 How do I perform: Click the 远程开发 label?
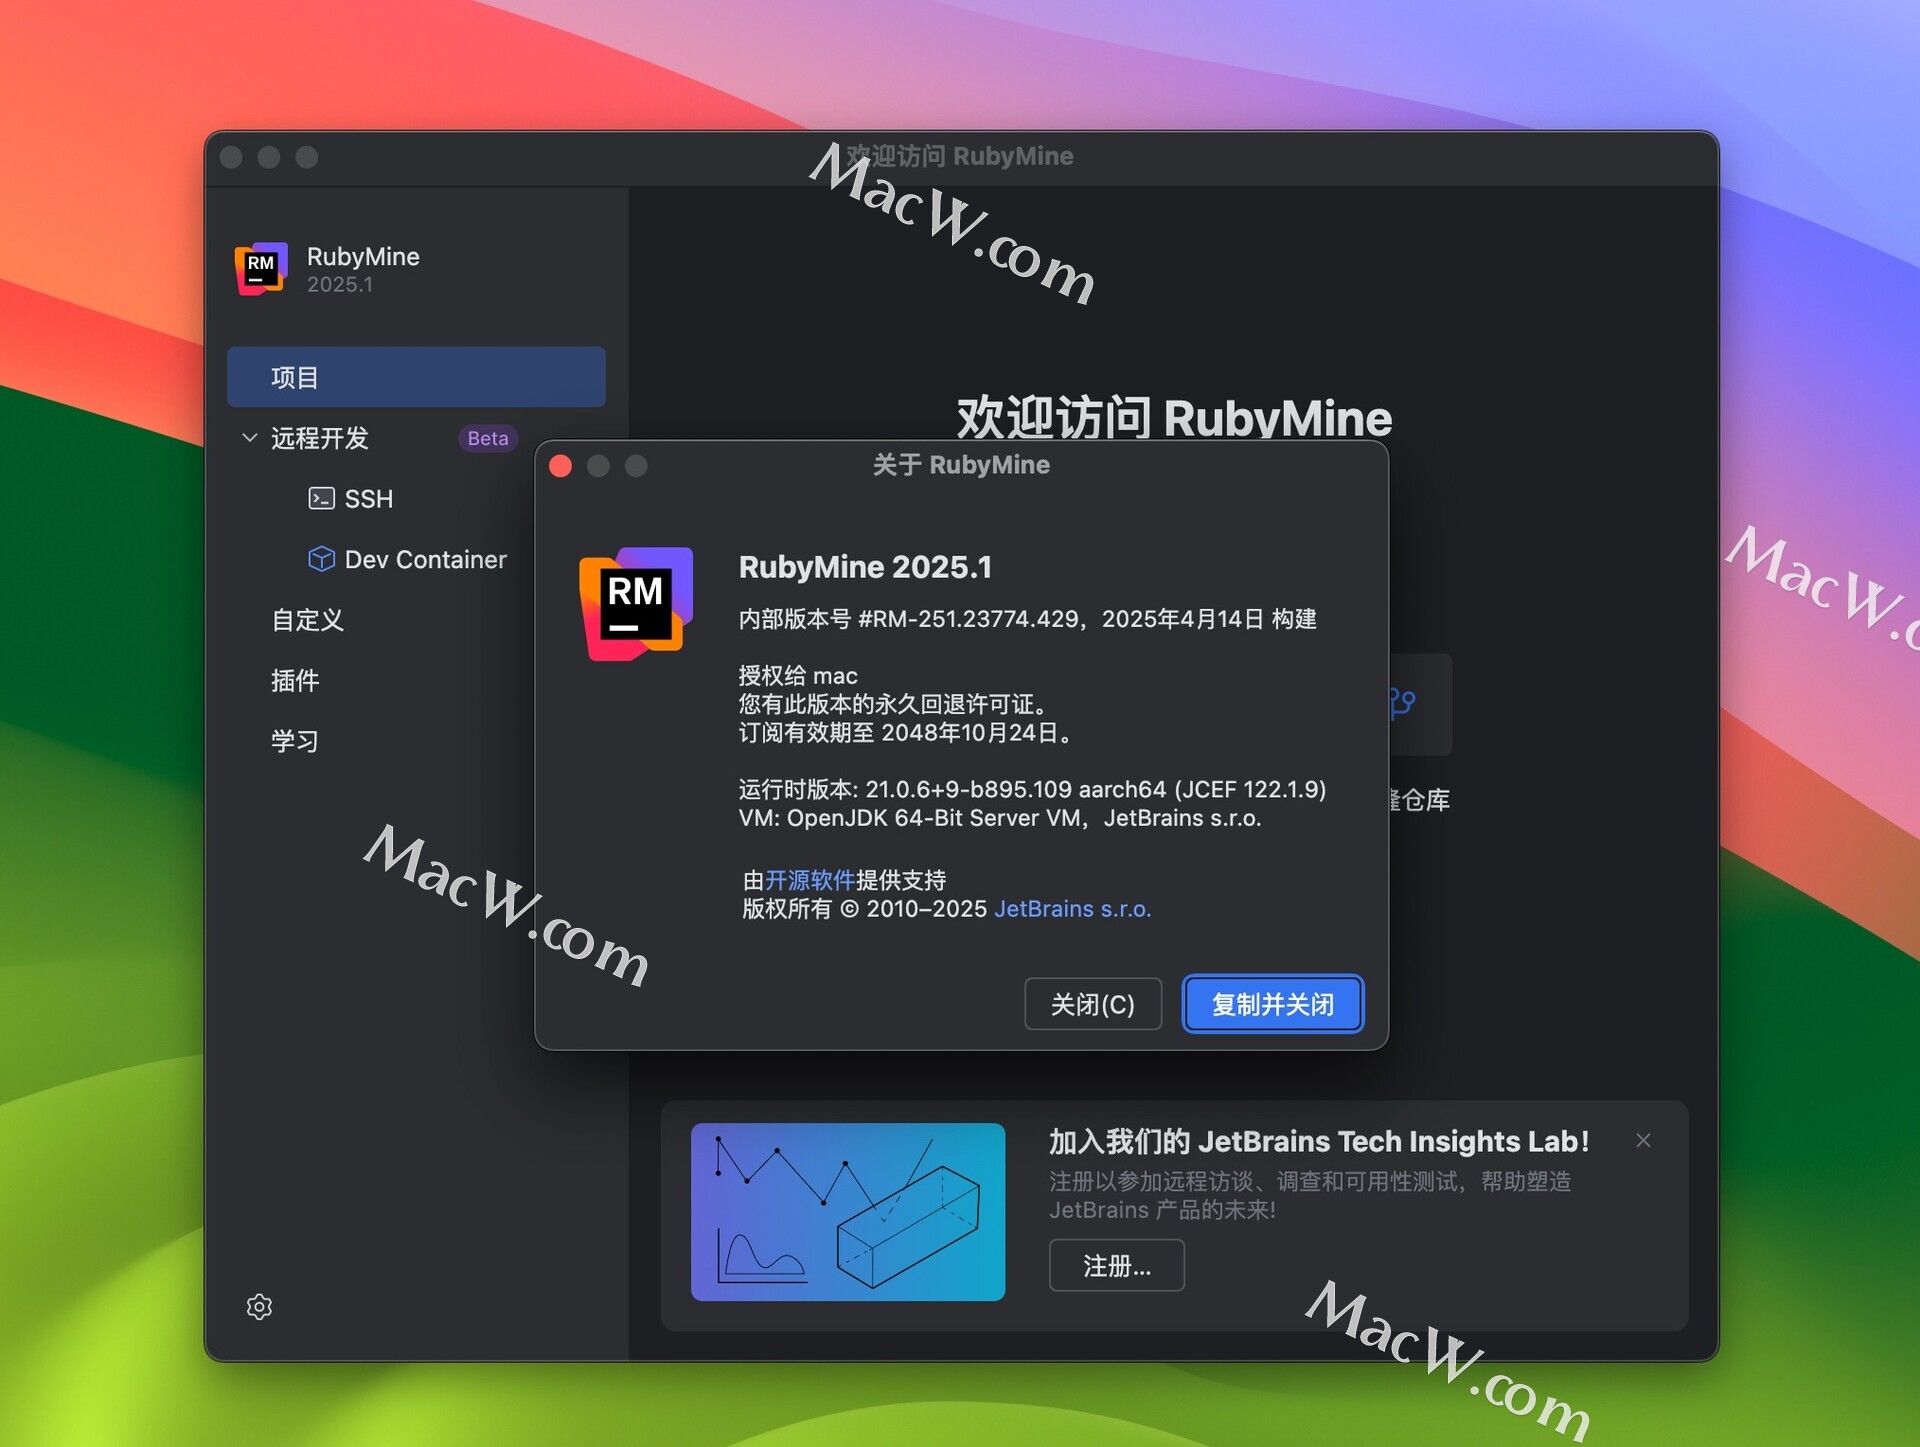(x=319, y=438)
